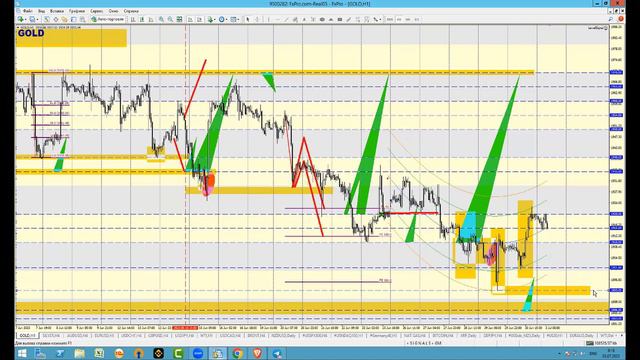Switch to the BRENT,H4 chart tab

(x=256, y=336)
